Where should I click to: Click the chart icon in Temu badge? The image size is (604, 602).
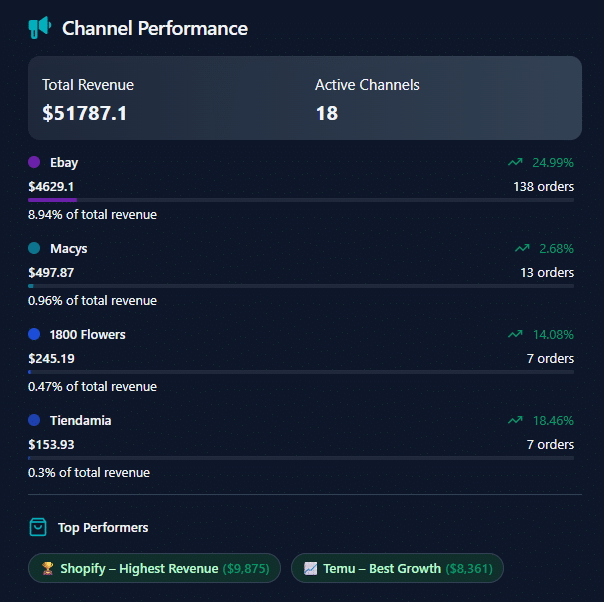[310, 568]
